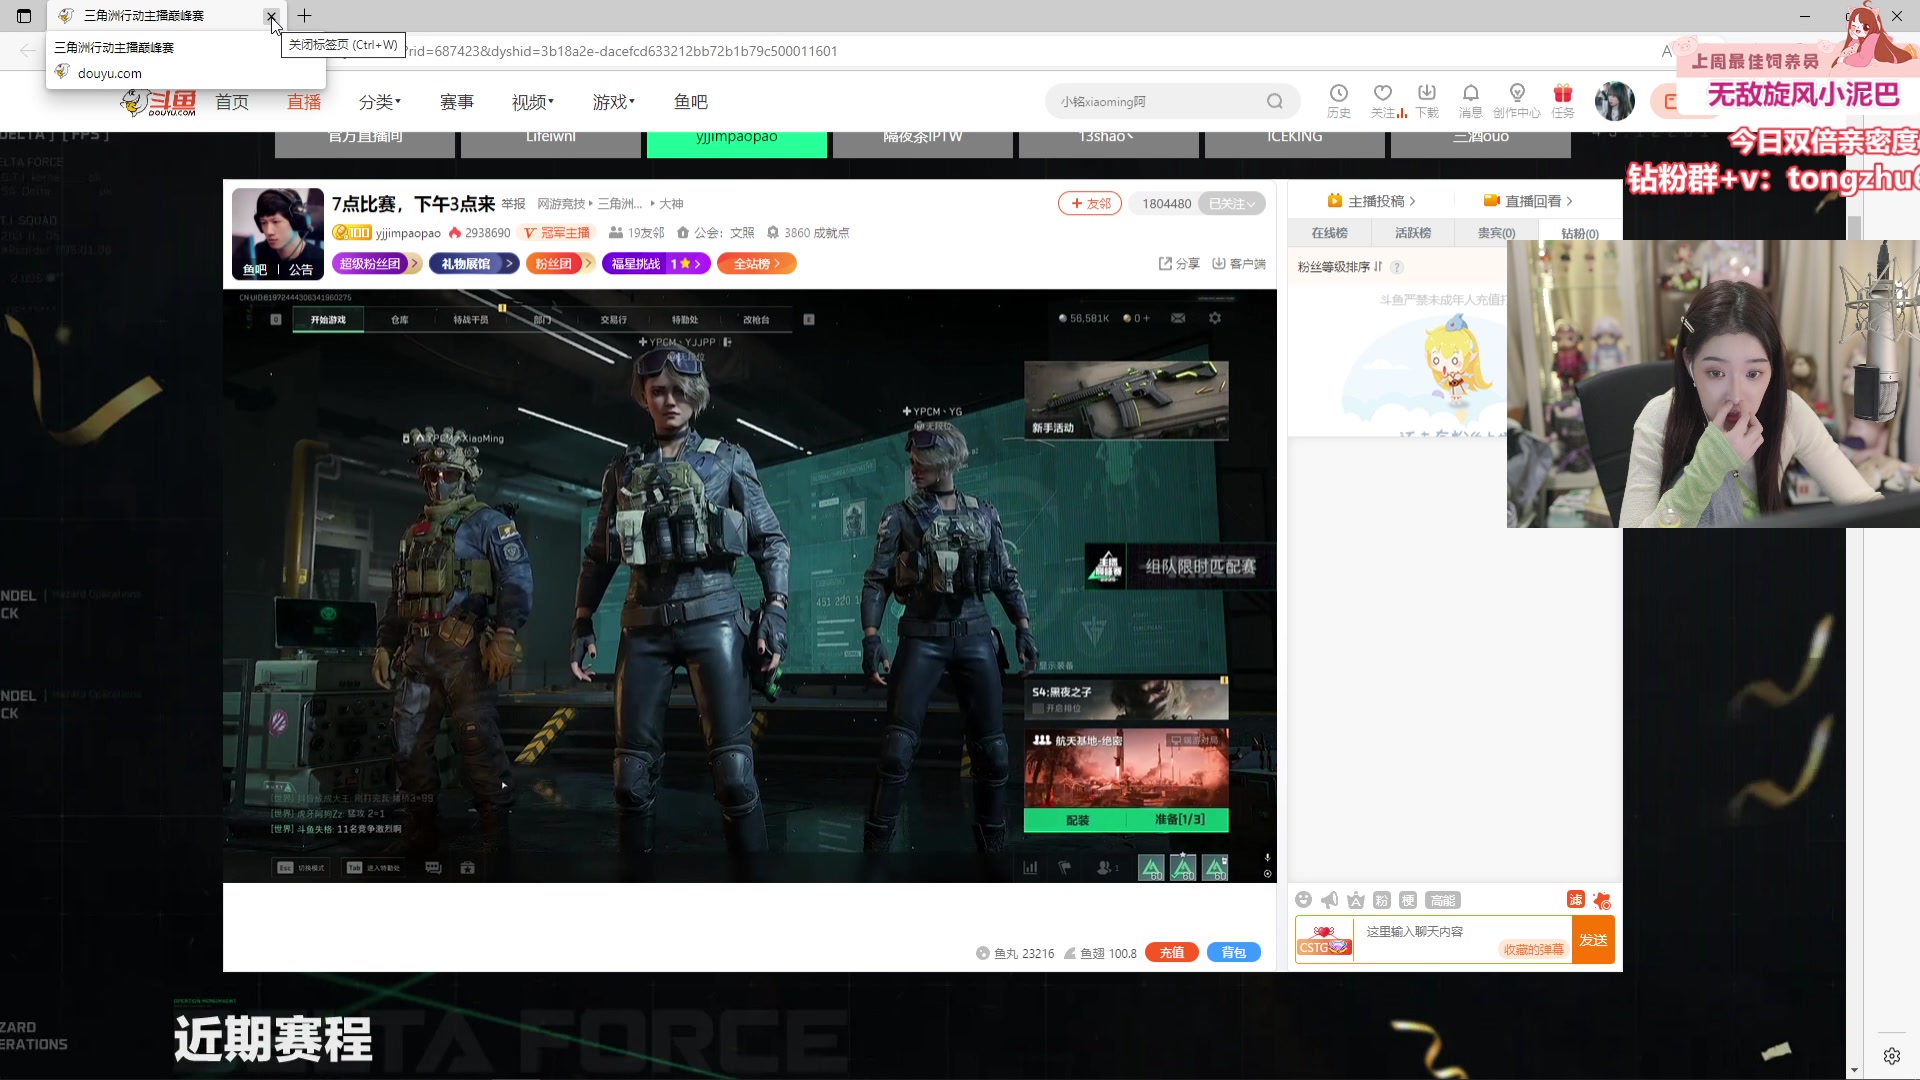This screenshot has width=1920, height=1080.
Task: Open 主播投稿 link
Action: 1372,201
